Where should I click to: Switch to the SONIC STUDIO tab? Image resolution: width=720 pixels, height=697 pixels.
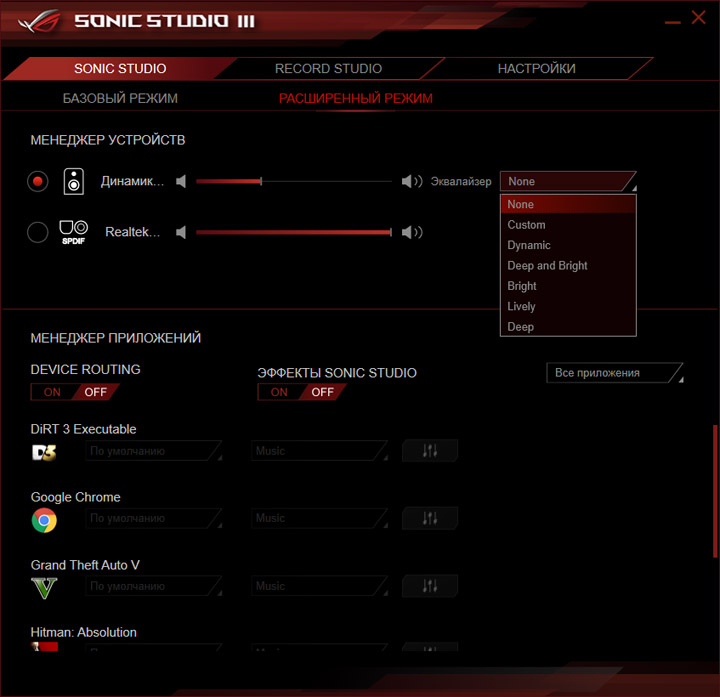coord(120,68)
